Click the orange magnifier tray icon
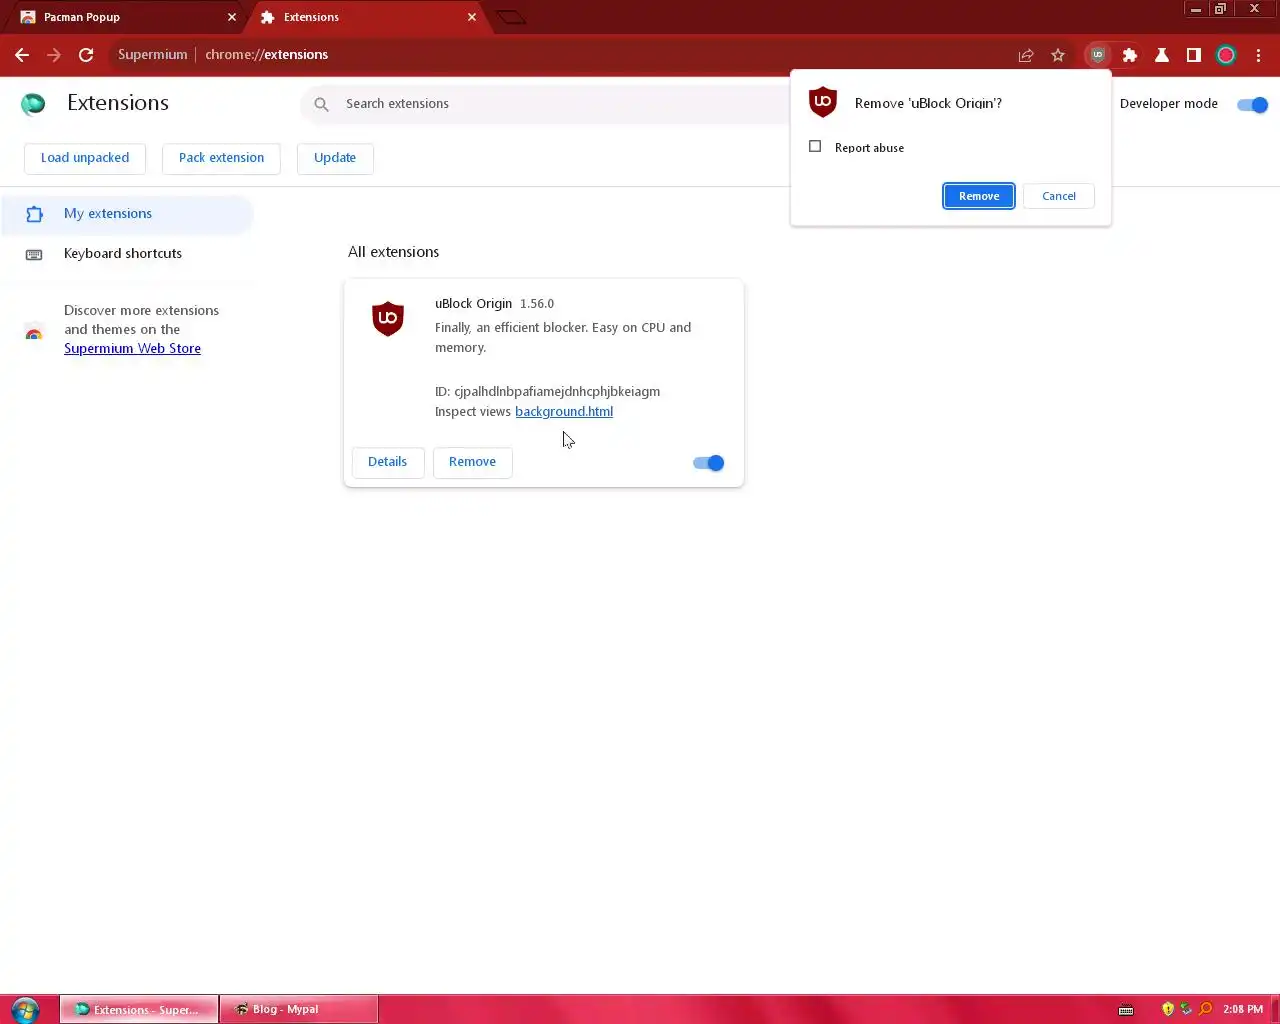Image resolution: width=1280 pixels, height=1024 pixels. coord(1205,1009)
